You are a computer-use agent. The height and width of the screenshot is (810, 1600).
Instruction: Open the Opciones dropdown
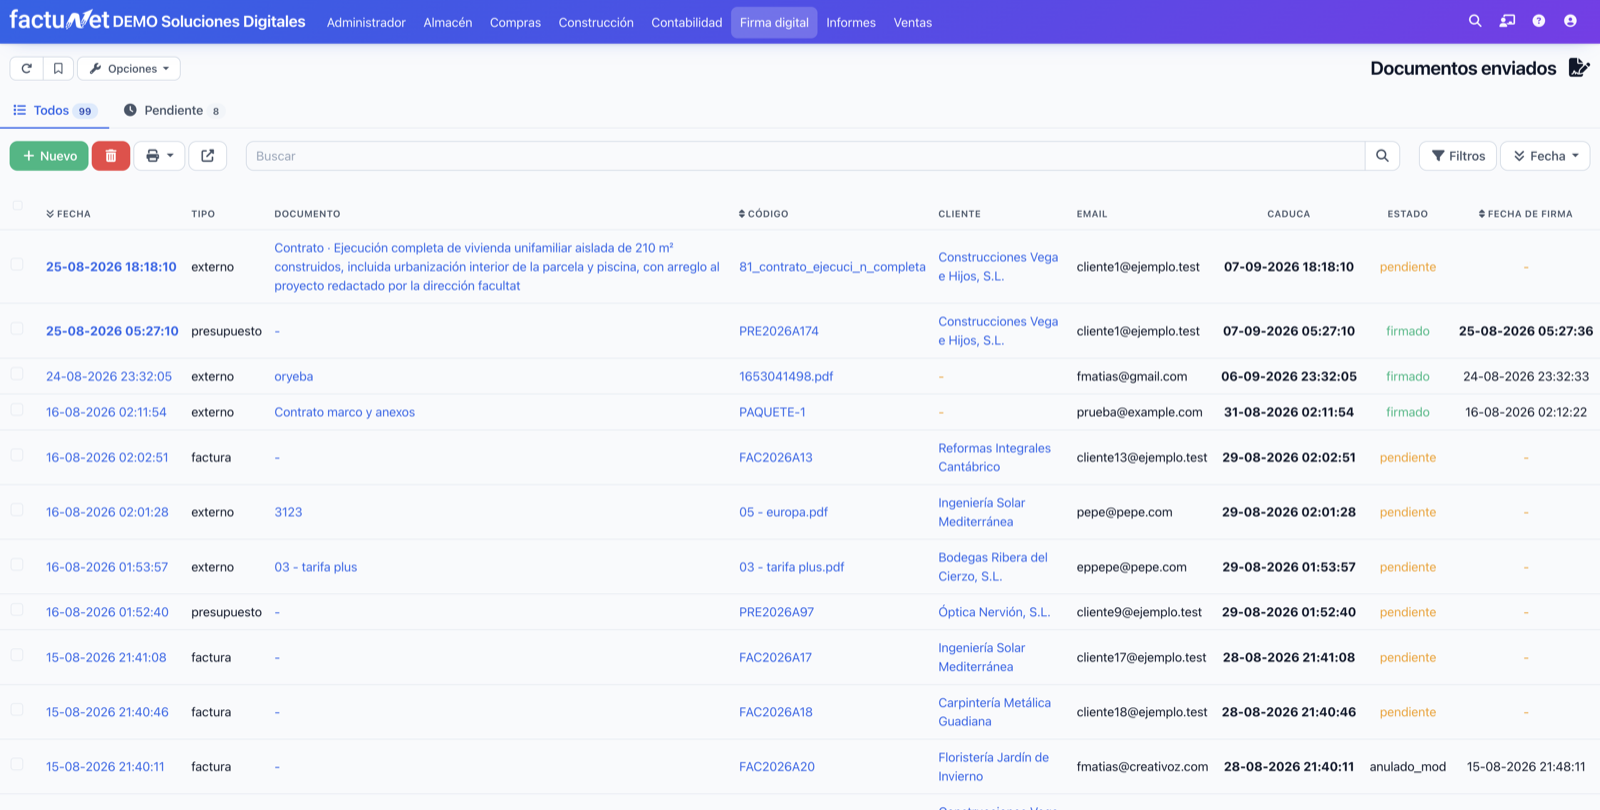[129, 68]
